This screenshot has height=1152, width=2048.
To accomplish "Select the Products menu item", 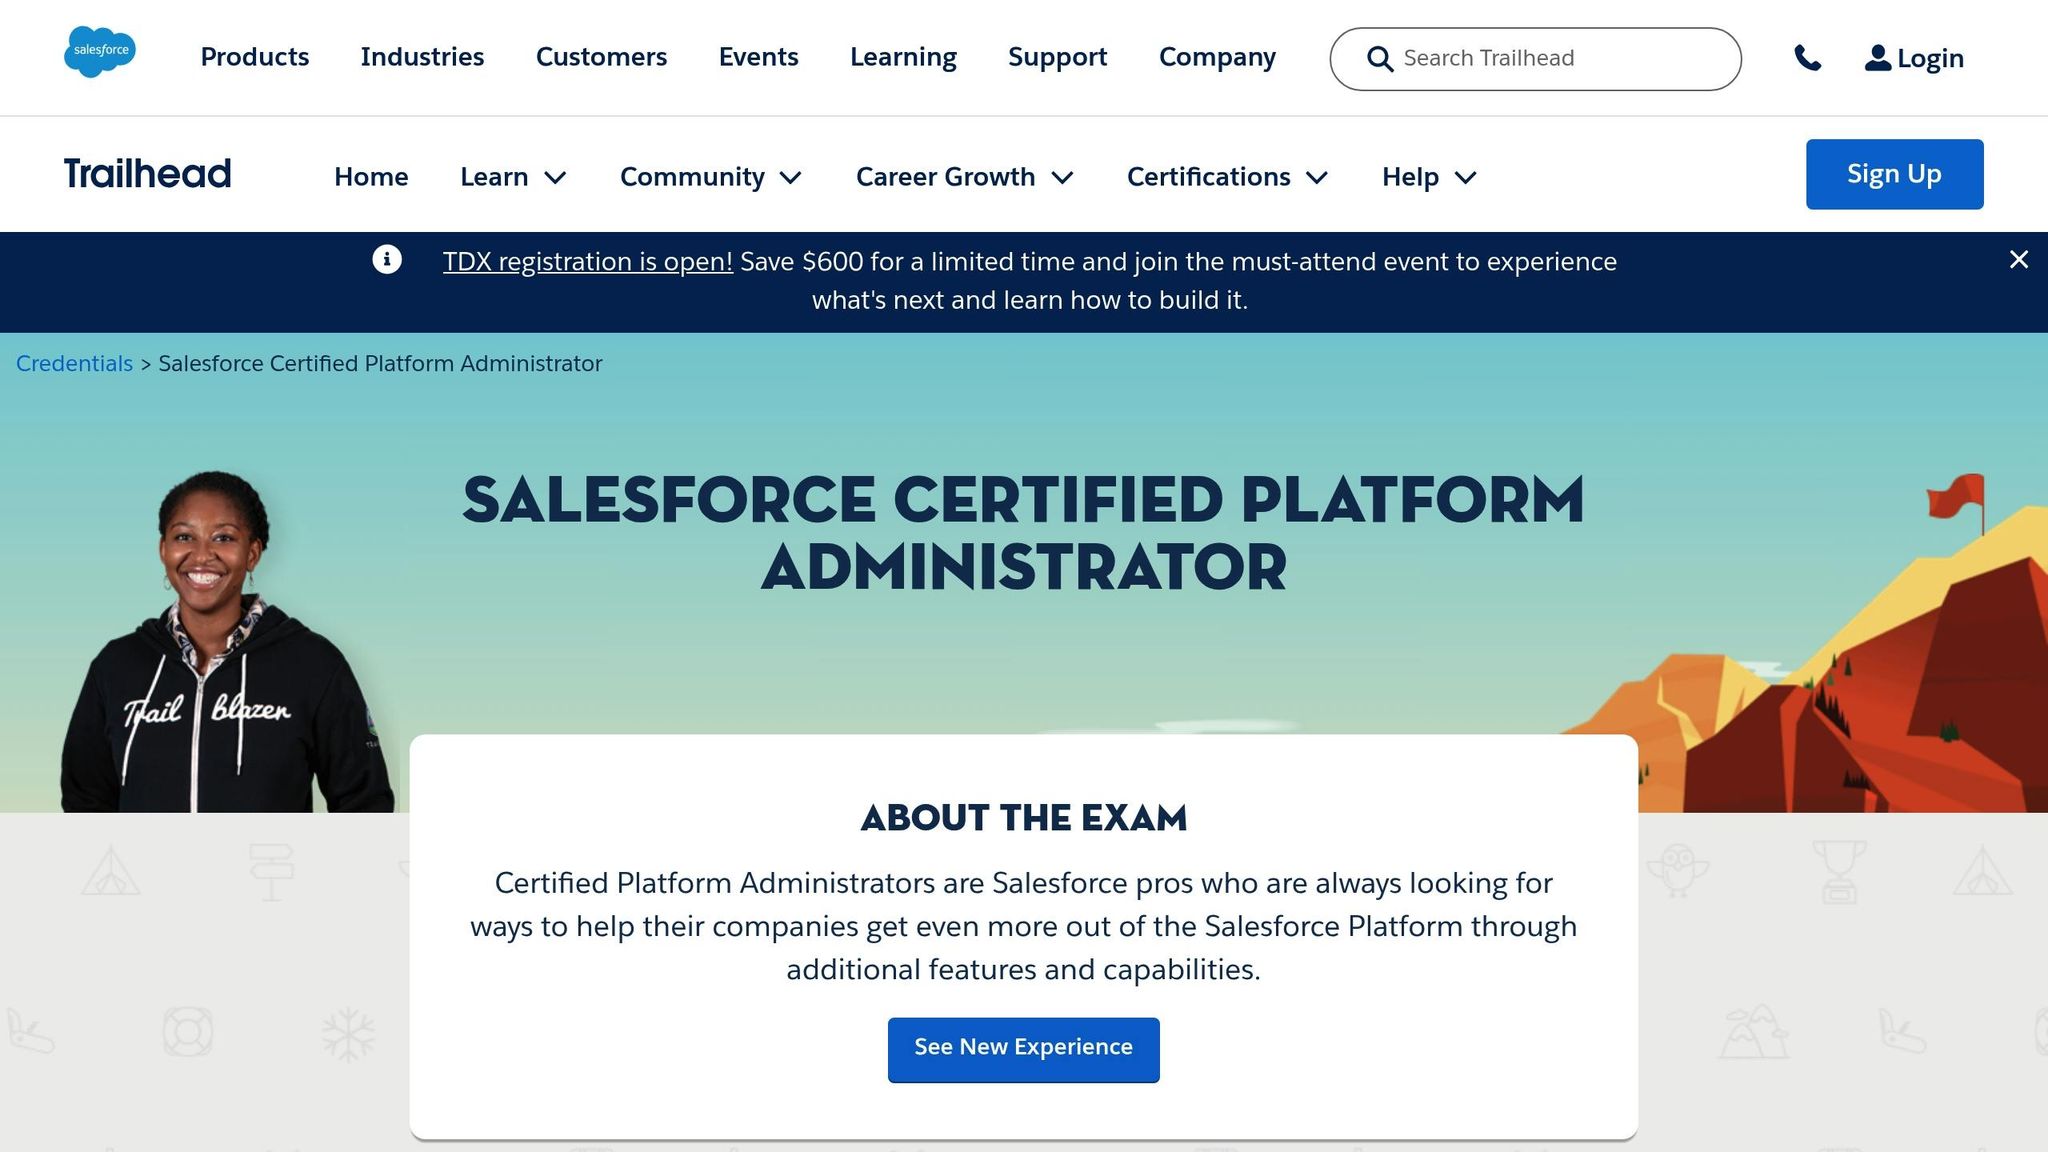I will coord(253,57).
